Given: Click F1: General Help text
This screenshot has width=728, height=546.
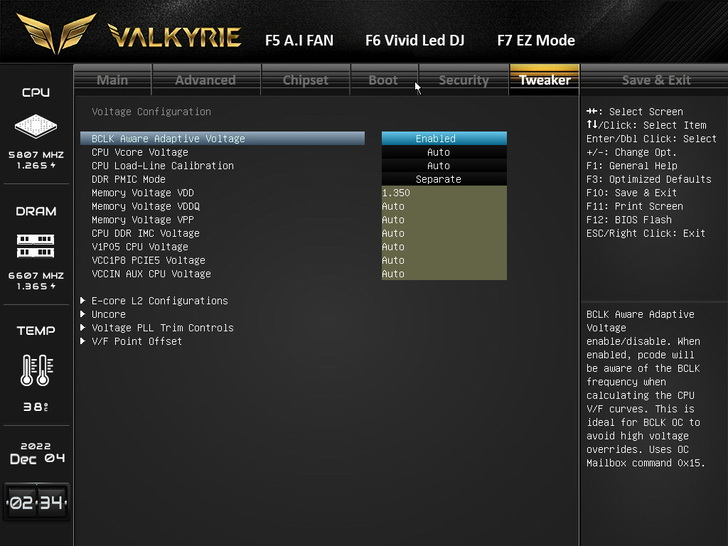Looking at the screenshot, I should coord(631,166).
